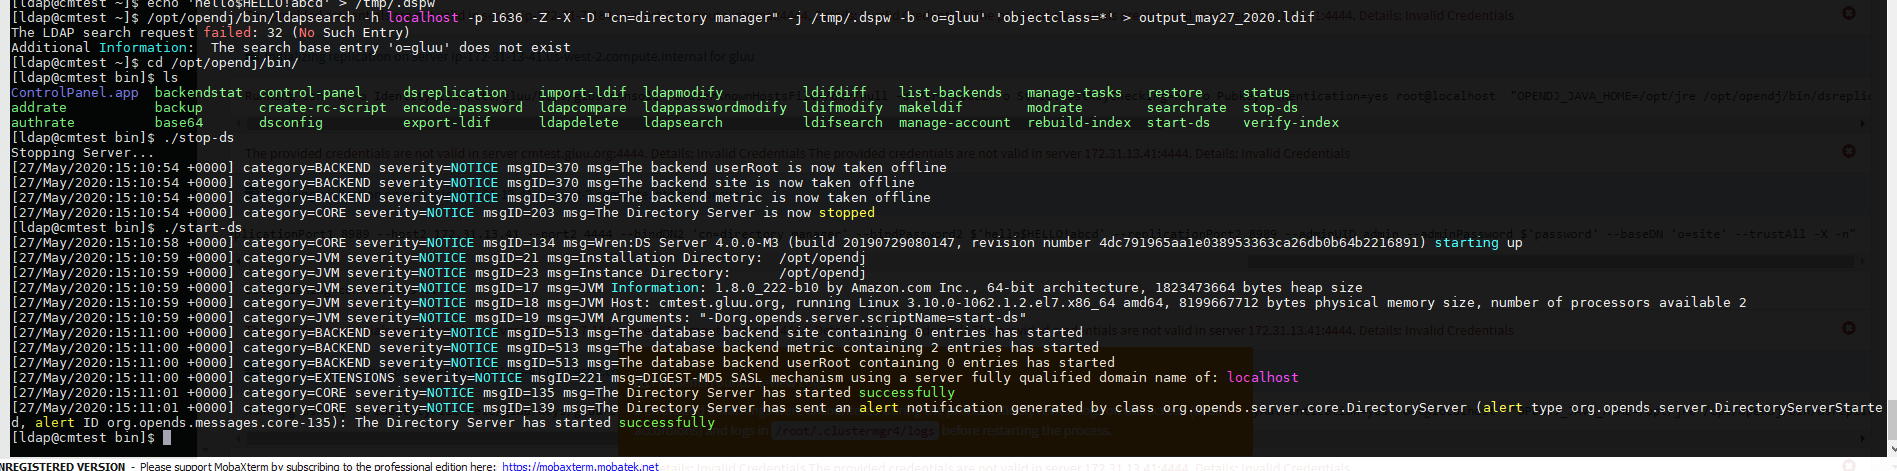Click the terminal cursor at the last prompt
The image size is (1897, 471).
coord(167,437)
